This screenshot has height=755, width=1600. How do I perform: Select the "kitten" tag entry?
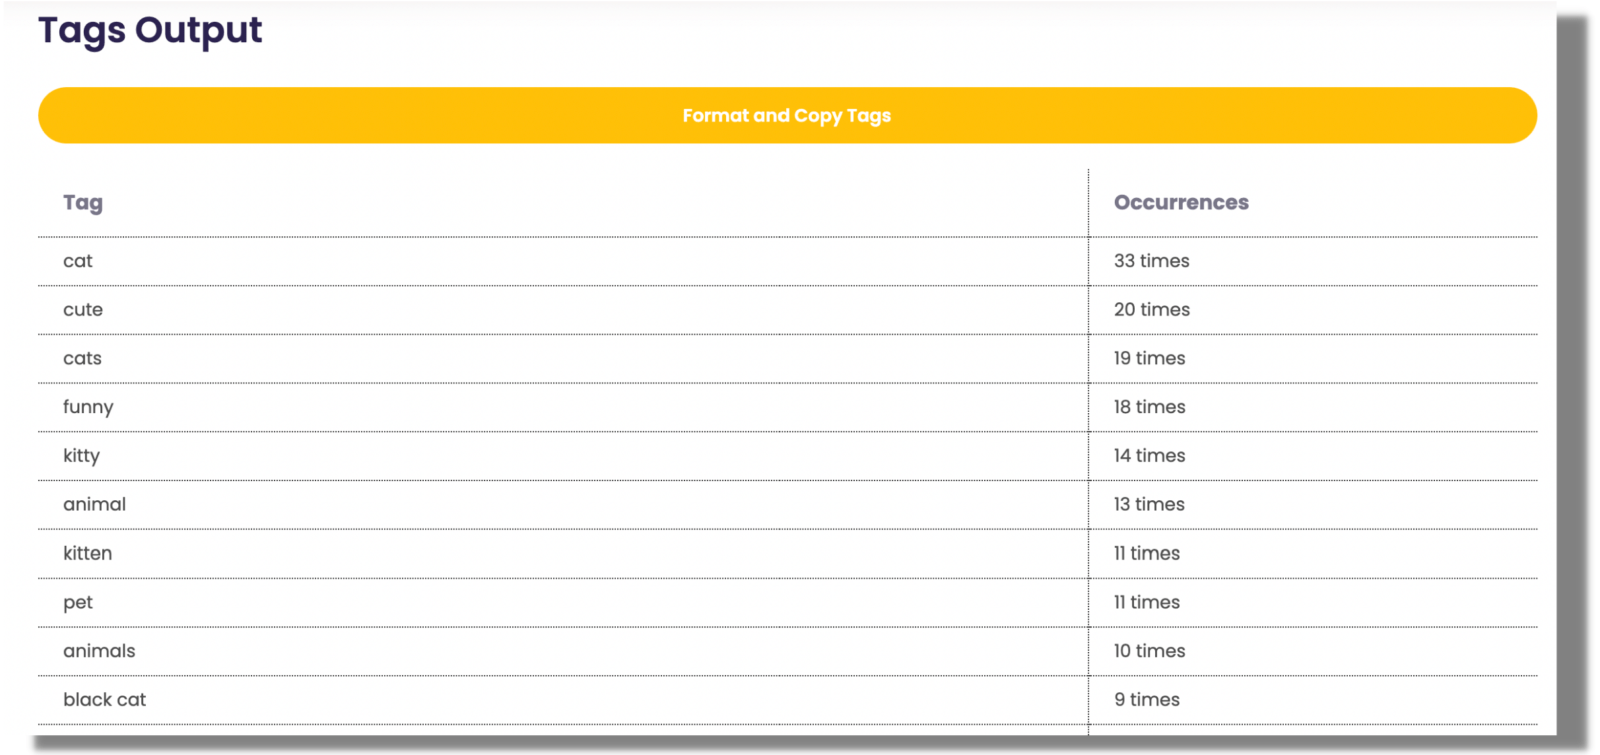[x=88, y=554]
